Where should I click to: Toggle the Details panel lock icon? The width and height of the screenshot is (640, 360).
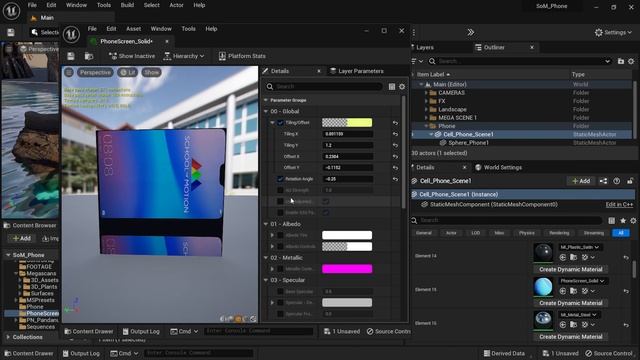(x=630, y=181)
